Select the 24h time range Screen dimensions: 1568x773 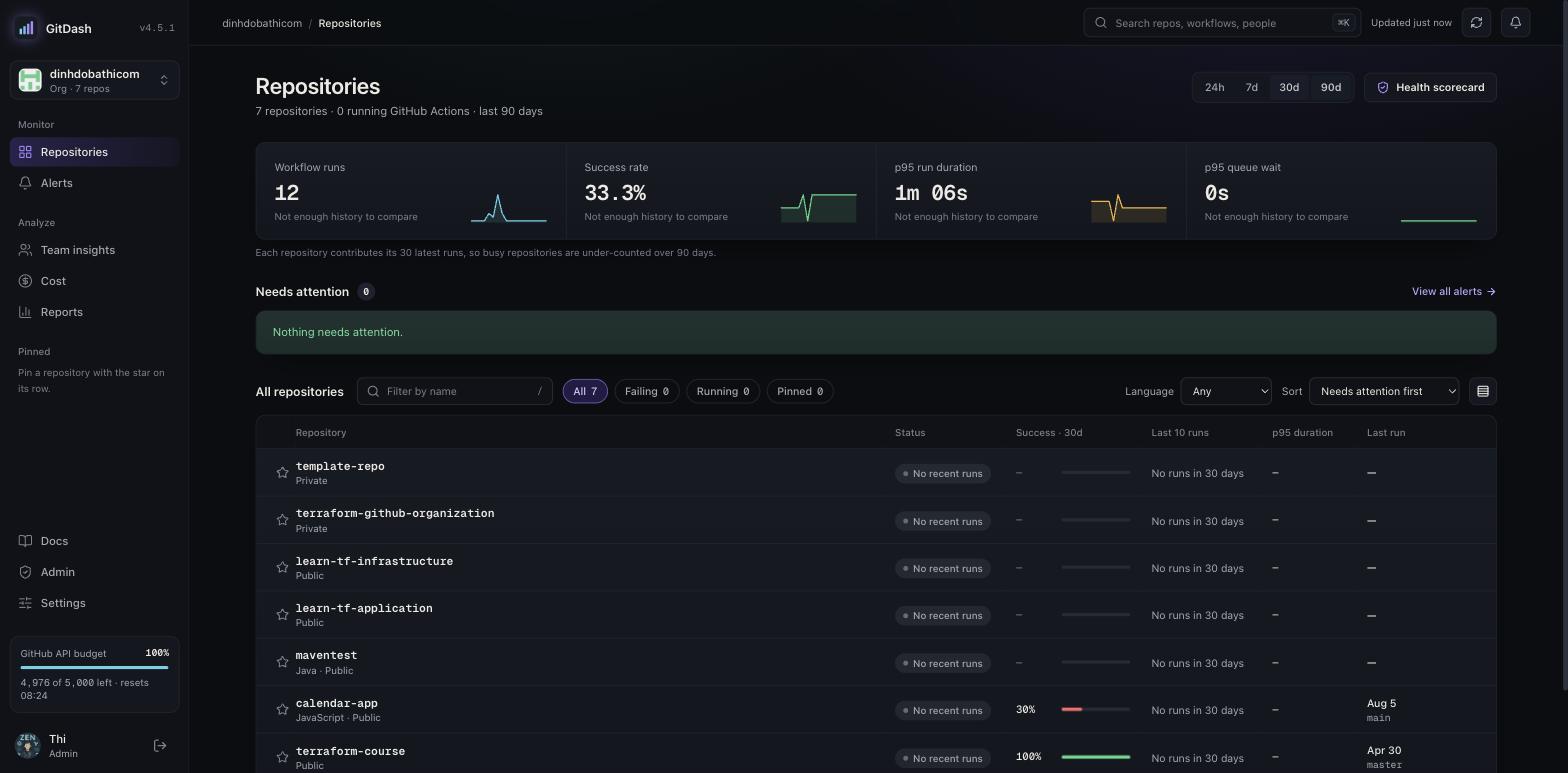click(1214, 87)
